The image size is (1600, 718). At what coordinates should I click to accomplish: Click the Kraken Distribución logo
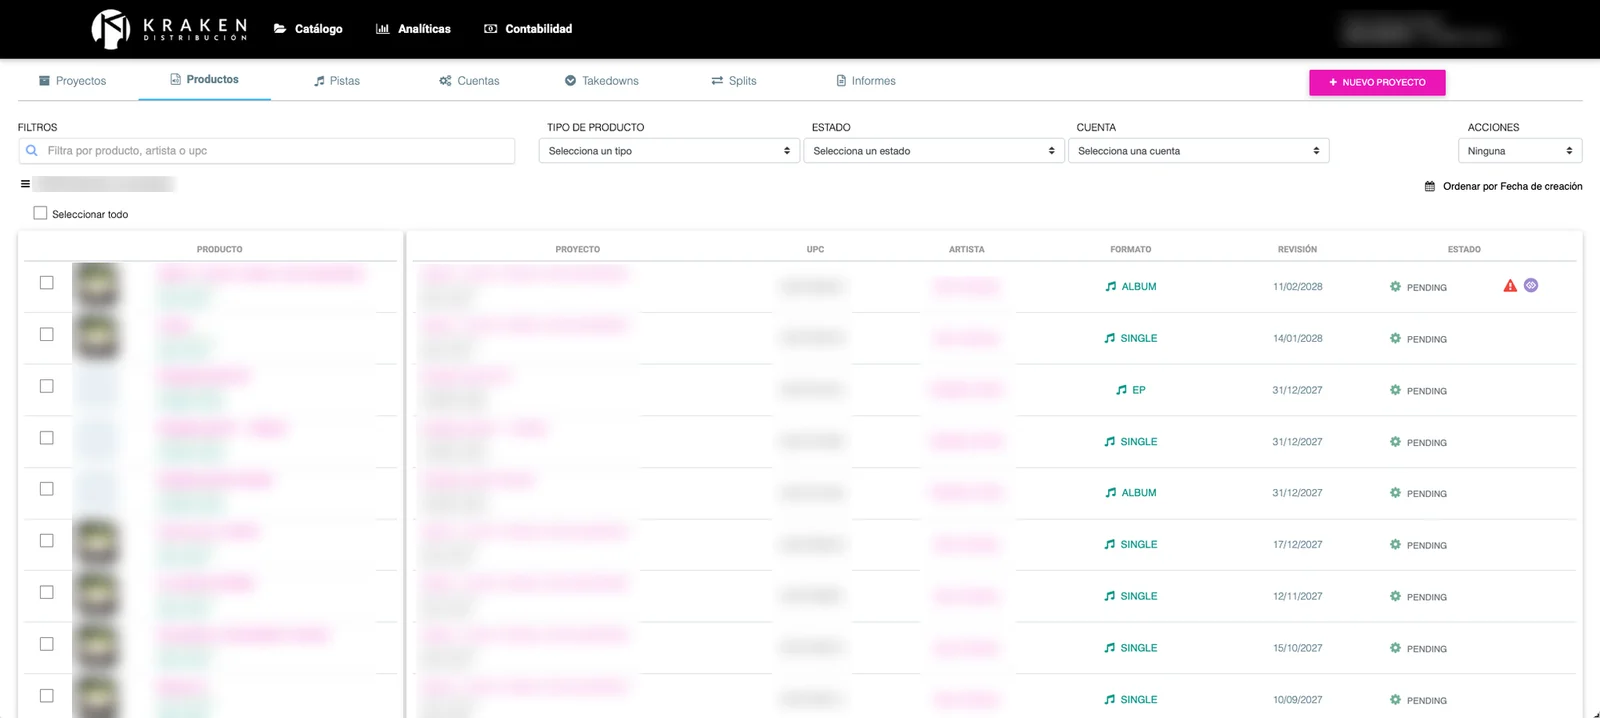coord(169,29)
